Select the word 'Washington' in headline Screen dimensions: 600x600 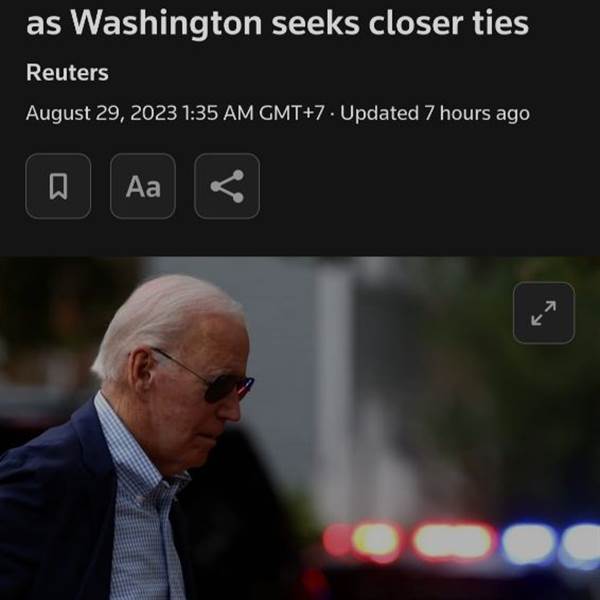[167, 23]
